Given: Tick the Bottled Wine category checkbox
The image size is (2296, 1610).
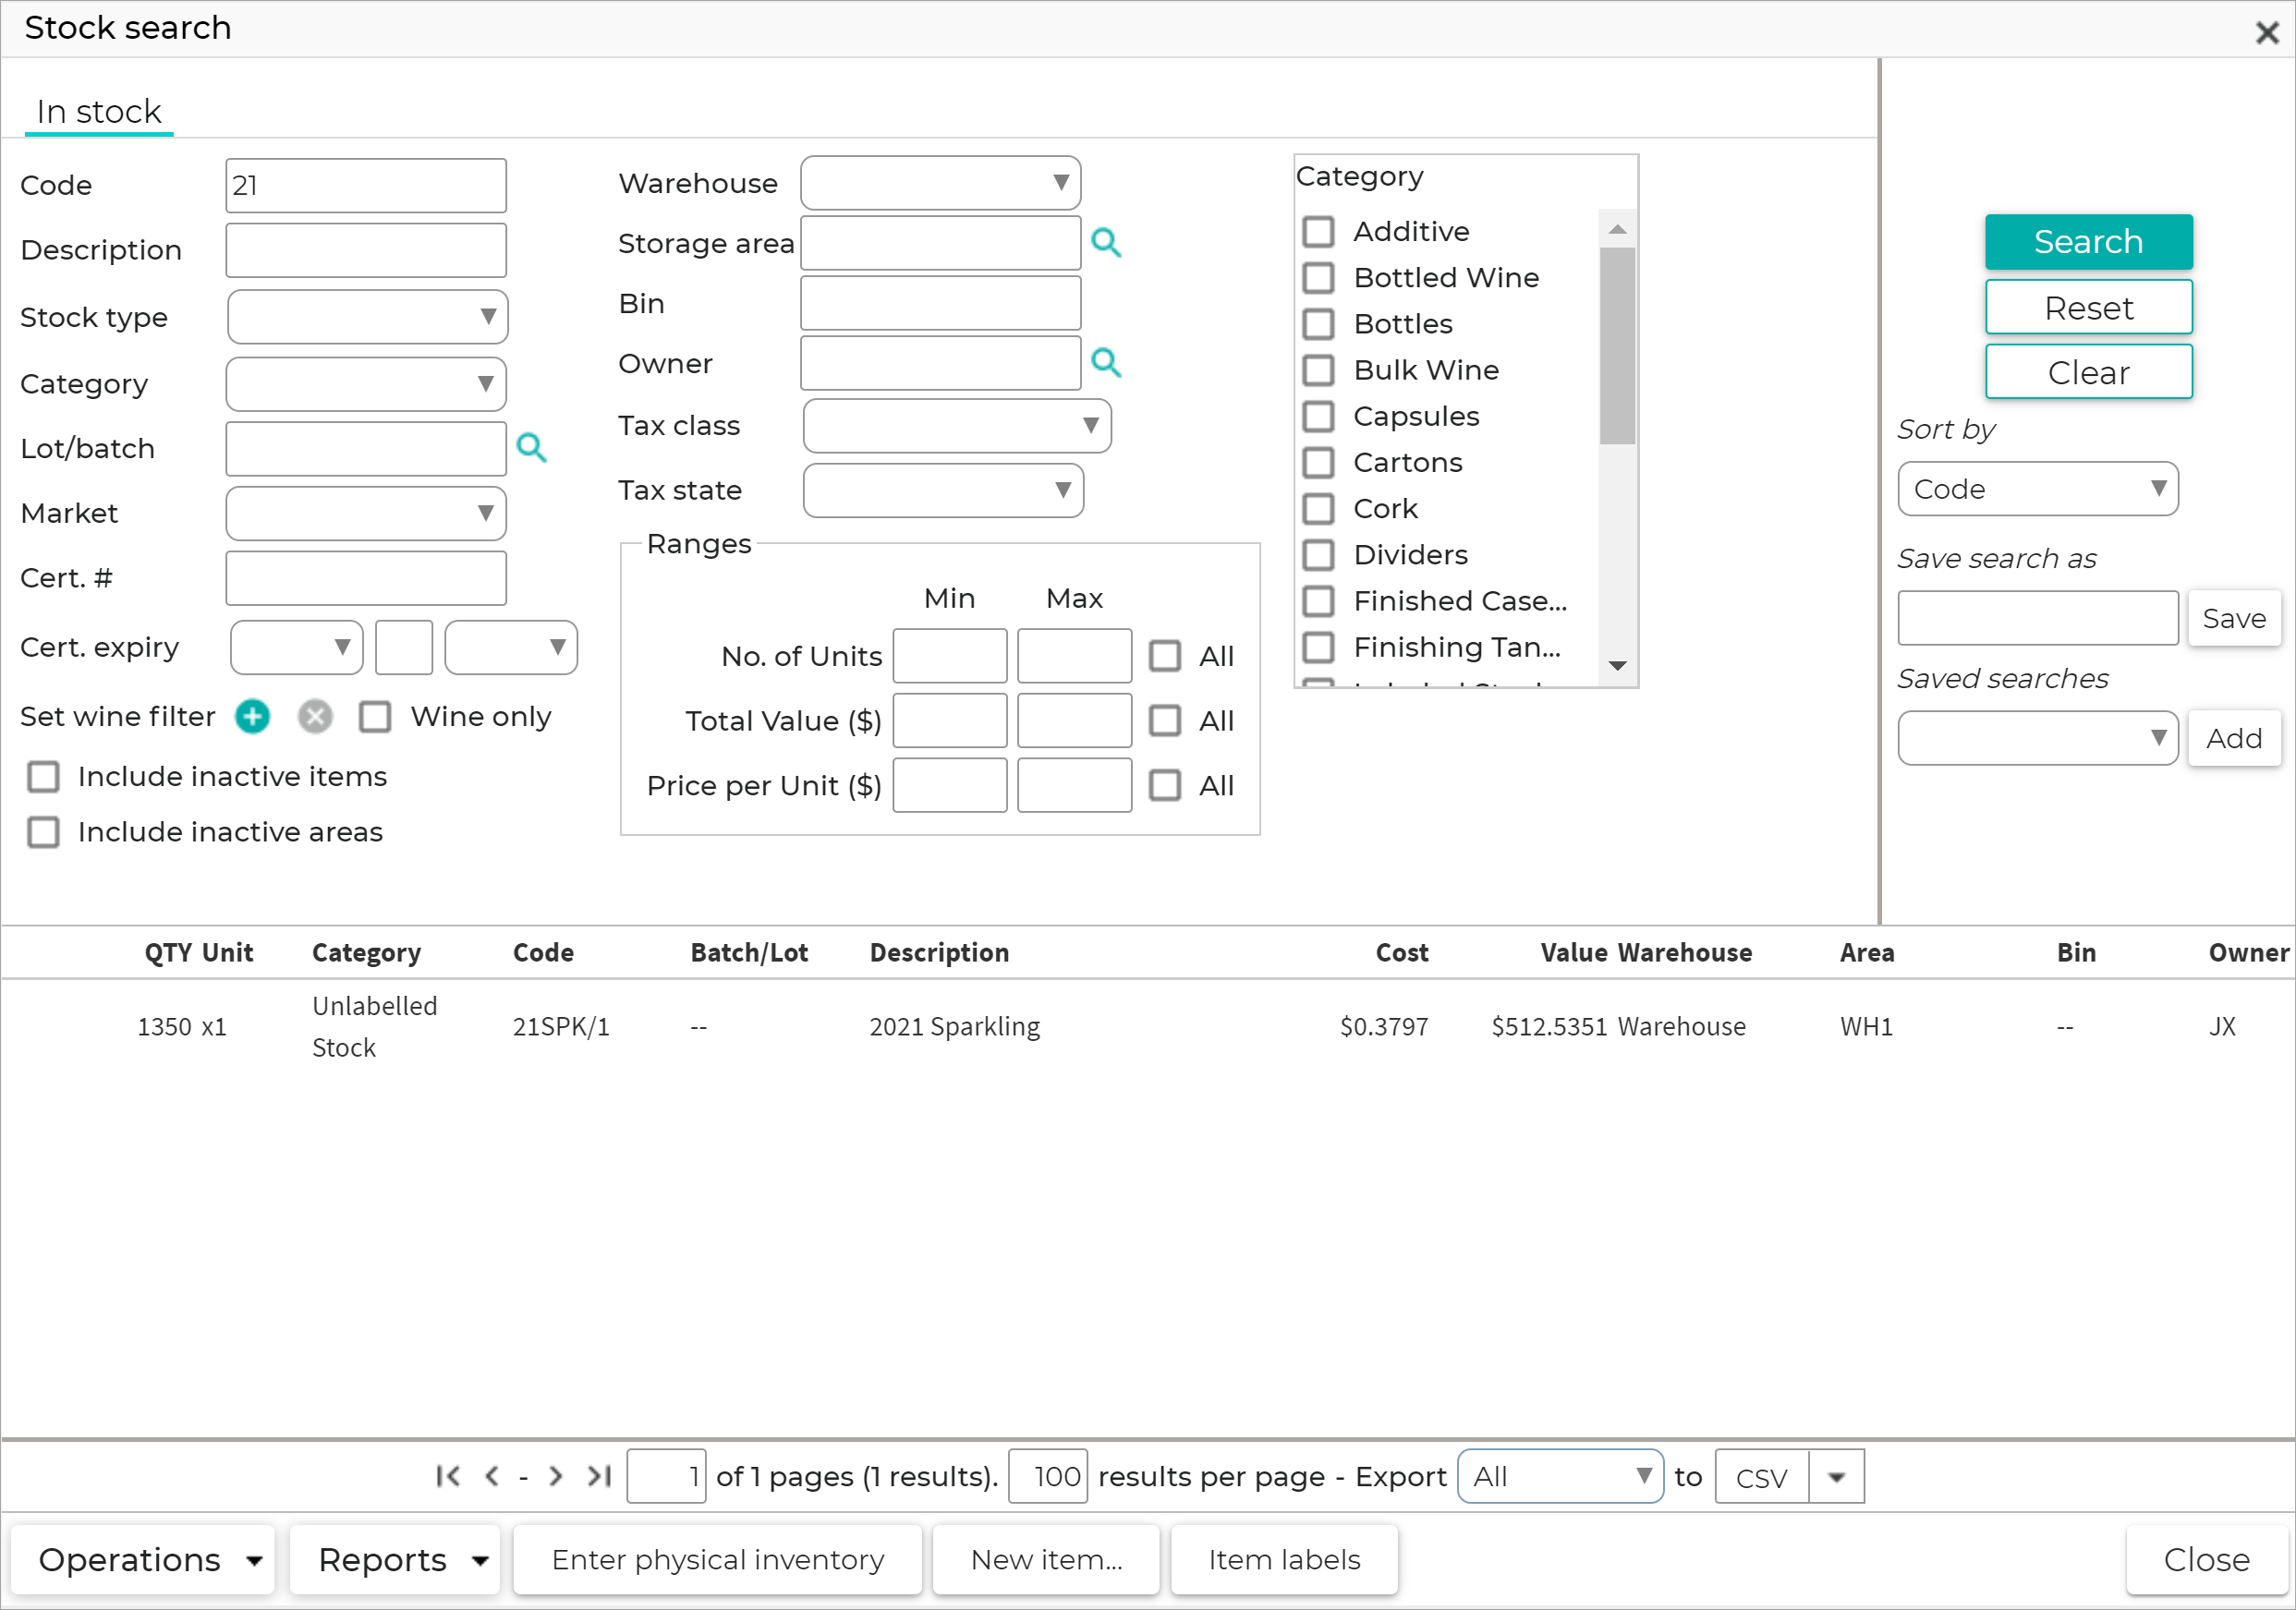Looking at the screenshot, I should 1319,277.
